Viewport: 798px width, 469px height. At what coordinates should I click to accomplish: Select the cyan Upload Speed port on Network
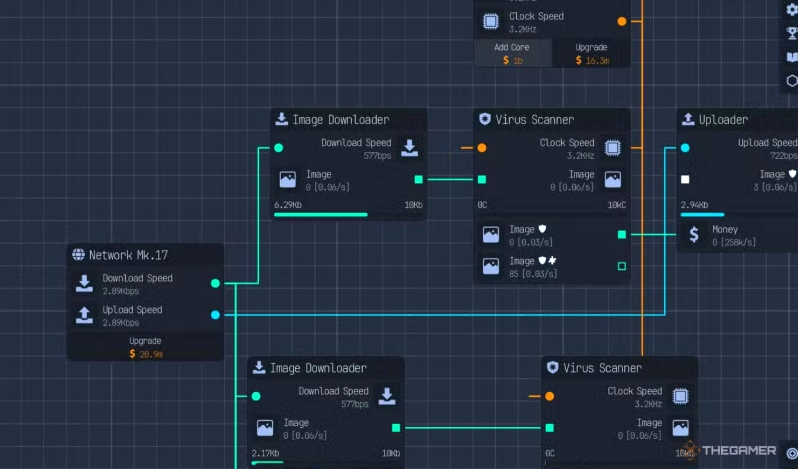(x=215, y=315)
